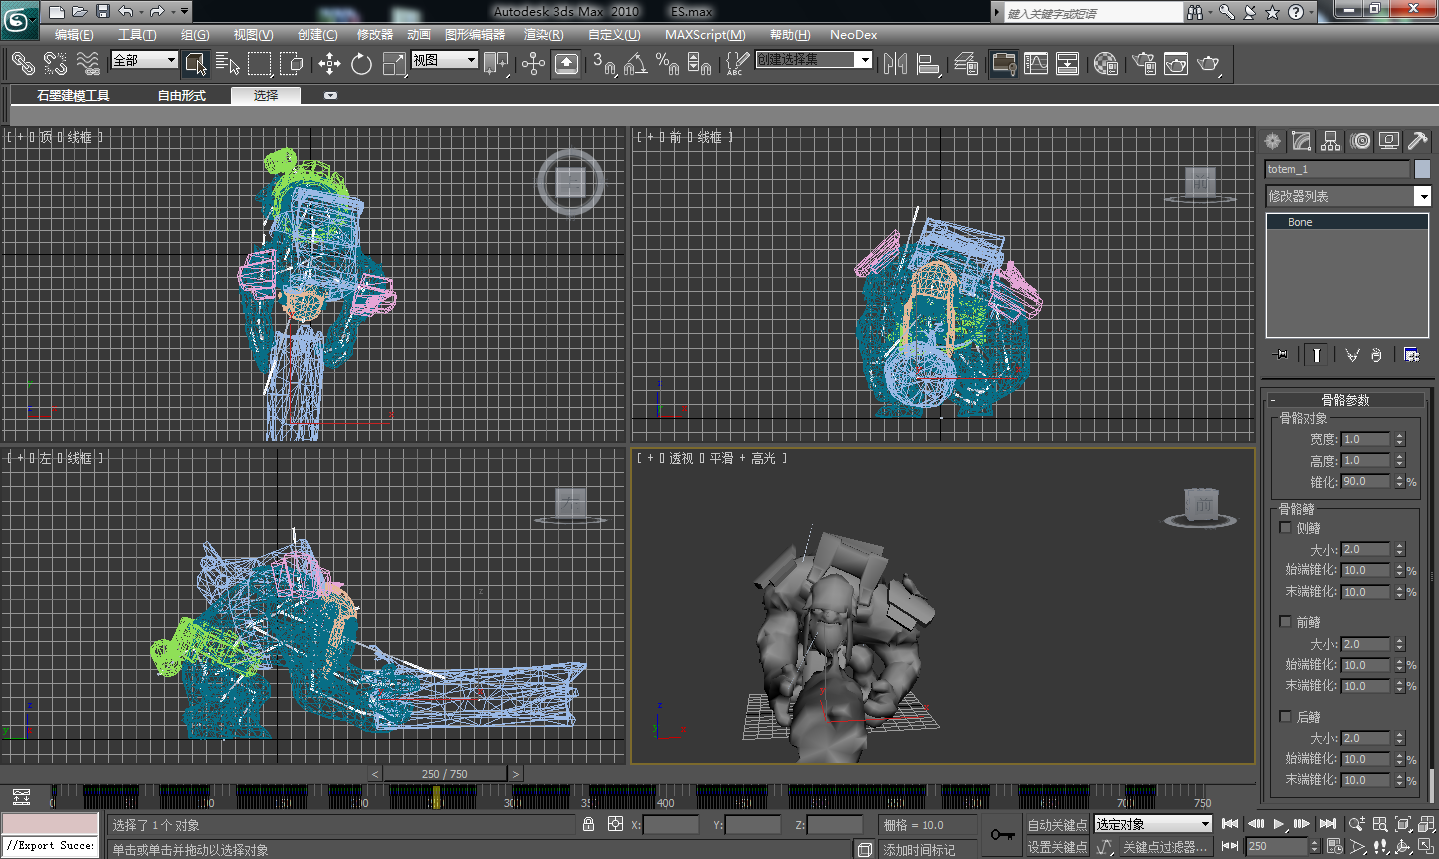Activate the Select Object arrow tool

pos(196,64)
